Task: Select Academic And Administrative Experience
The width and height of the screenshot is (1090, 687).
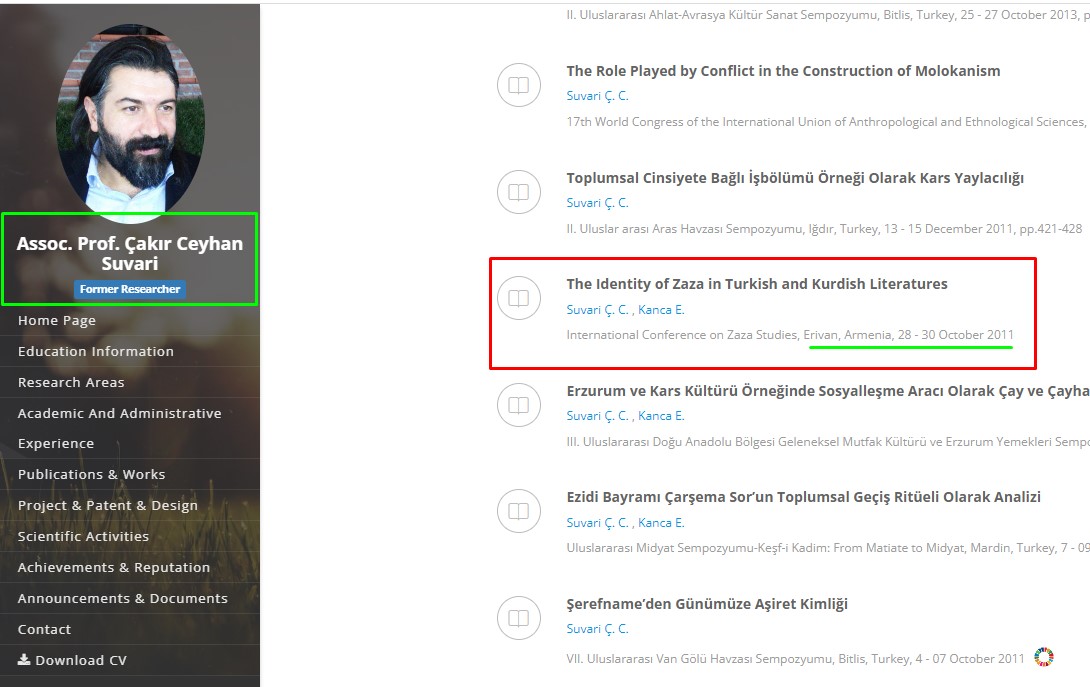Action: 119,413
